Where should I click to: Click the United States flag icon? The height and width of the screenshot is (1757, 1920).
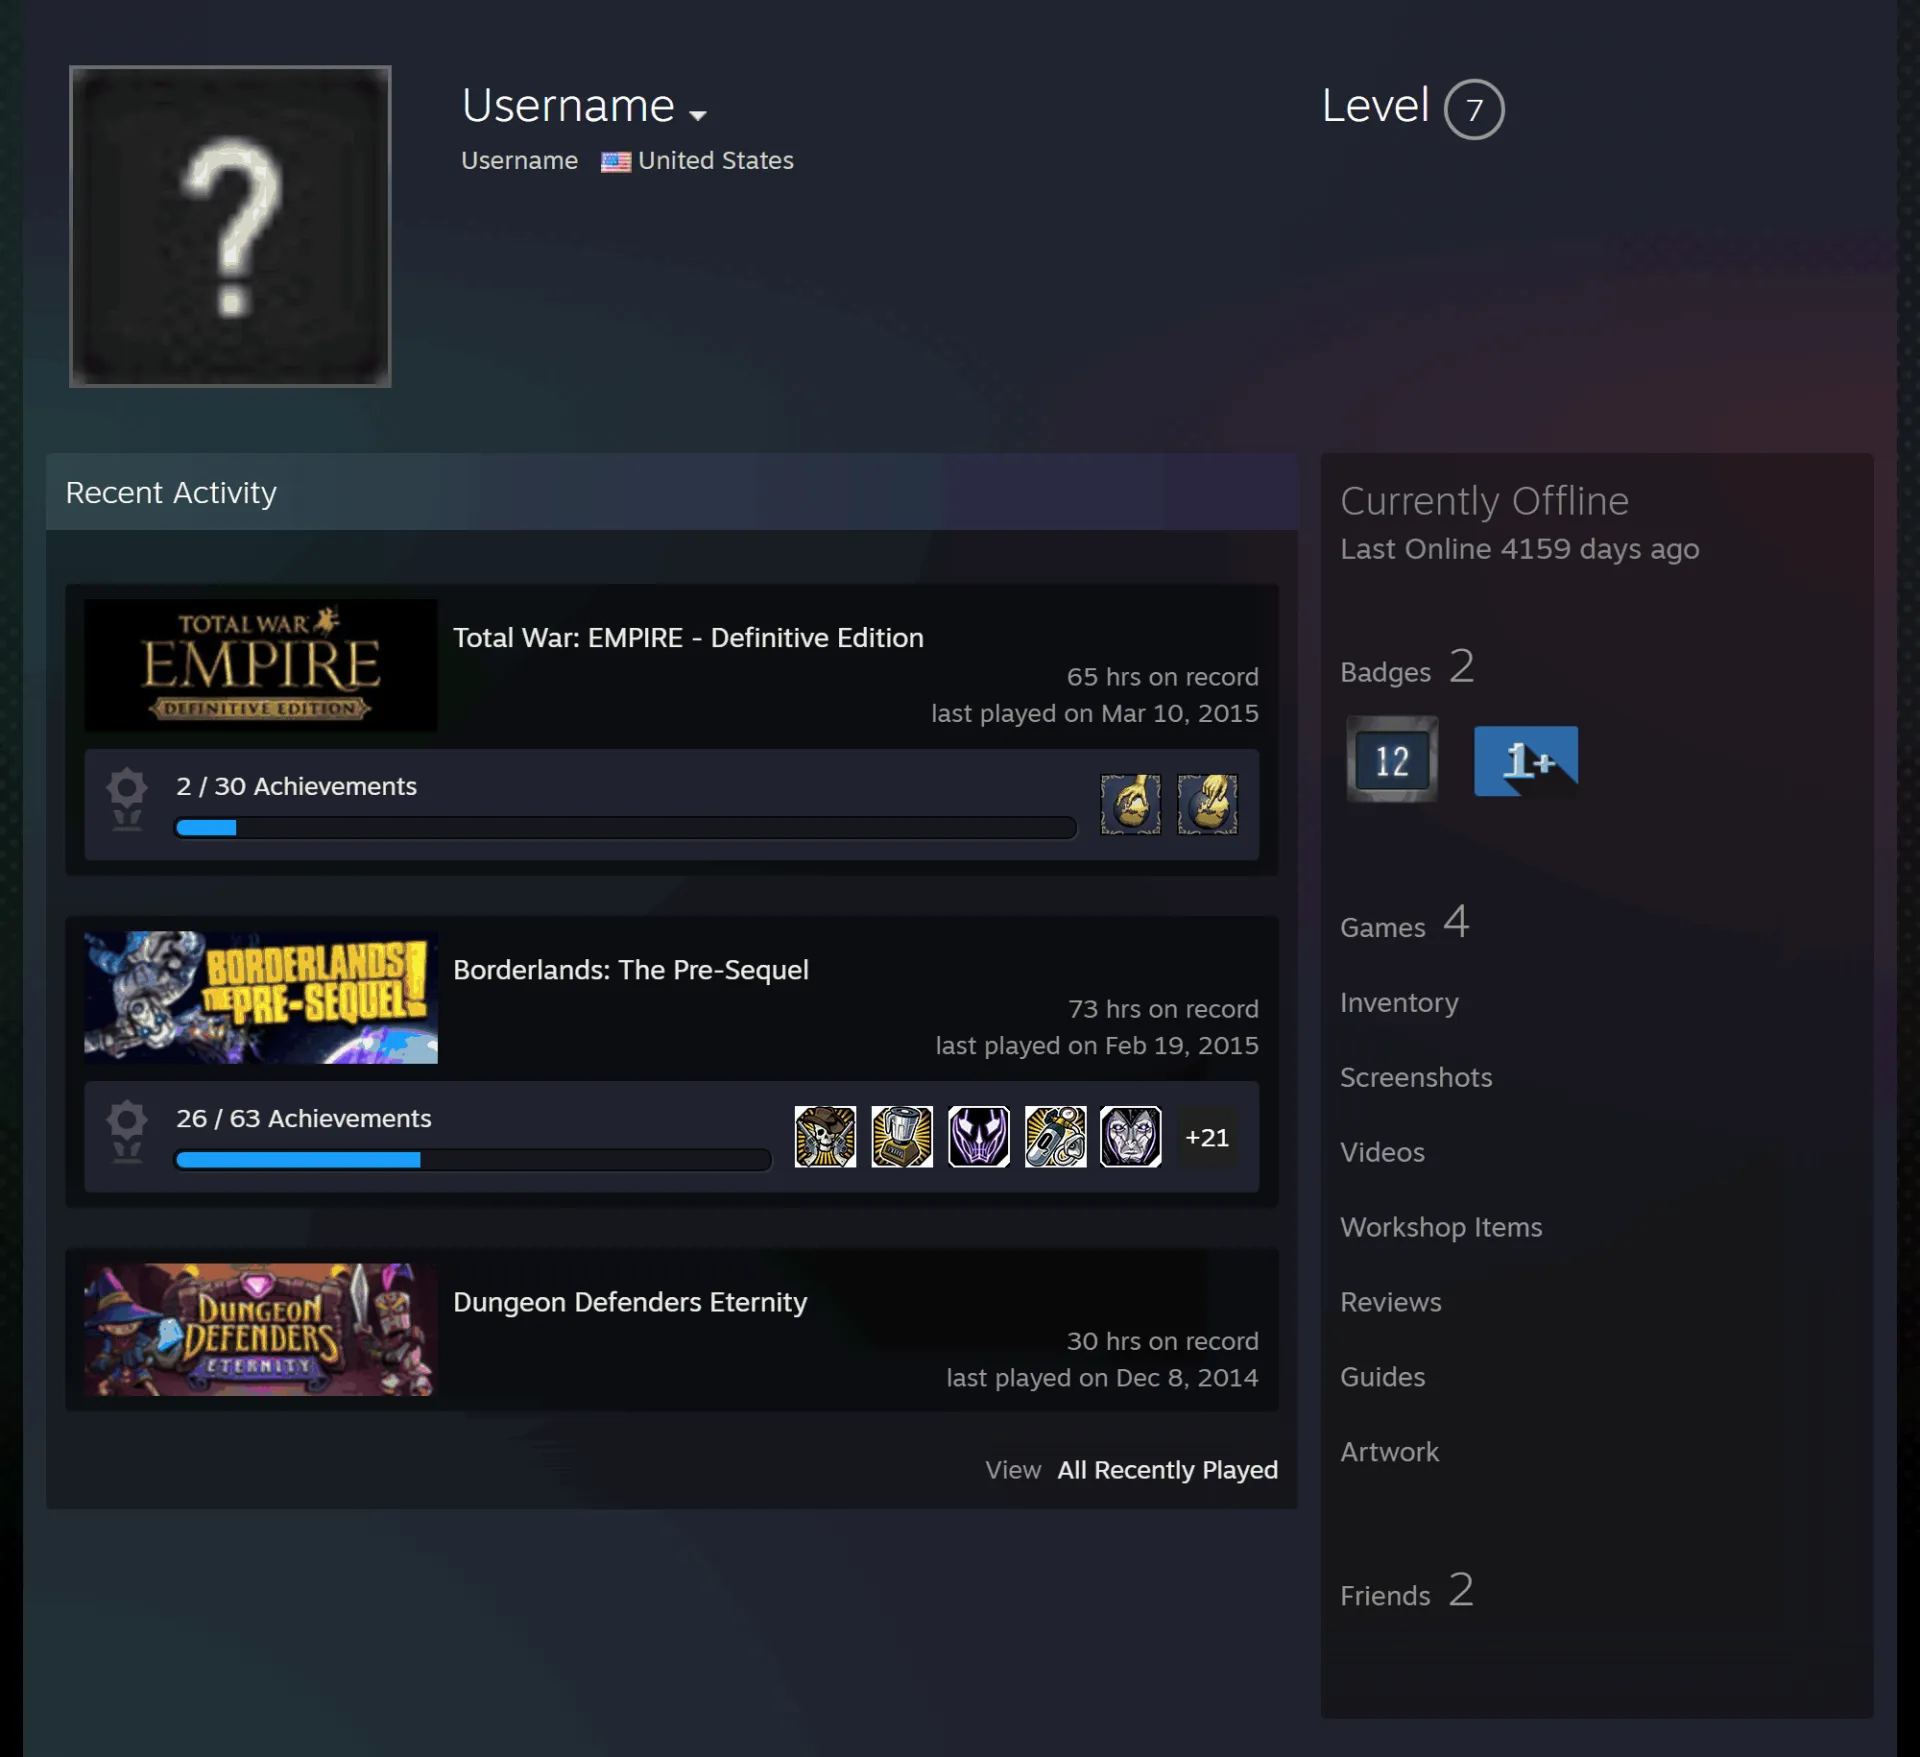click(615, 161)
